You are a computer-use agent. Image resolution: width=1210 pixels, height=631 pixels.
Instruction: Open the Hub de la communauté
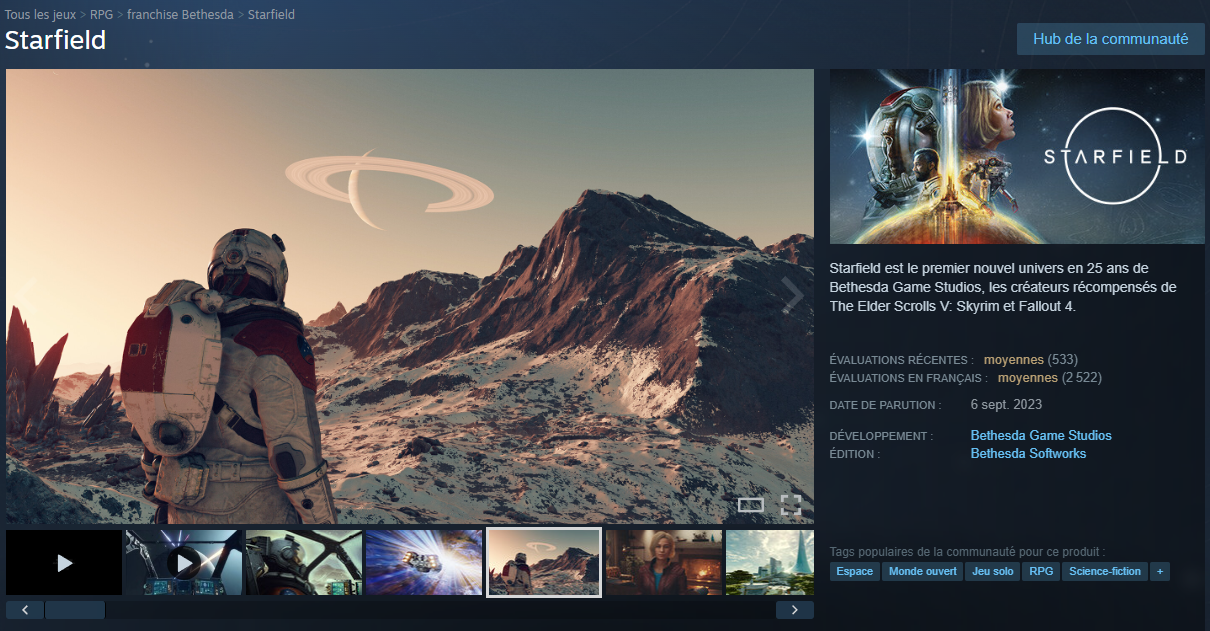tap(1110, 39)
